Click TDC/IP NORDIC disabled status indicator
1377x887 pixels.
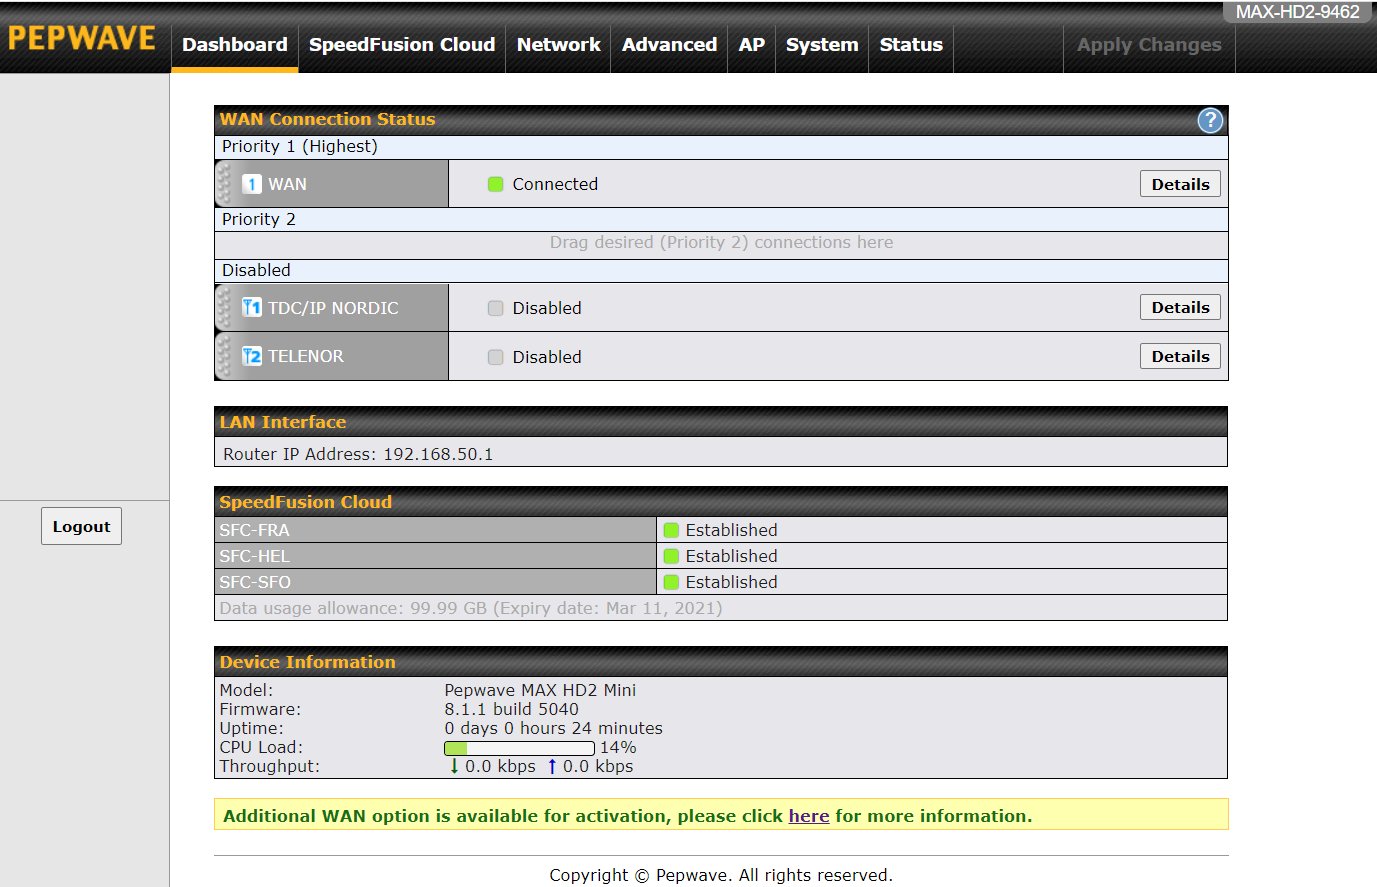click(495, 308)
